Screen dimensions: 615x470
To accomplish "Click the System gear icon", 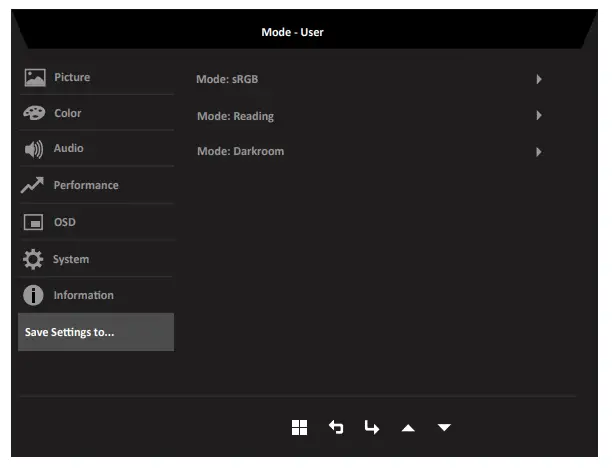I will [x=33, y=259].
